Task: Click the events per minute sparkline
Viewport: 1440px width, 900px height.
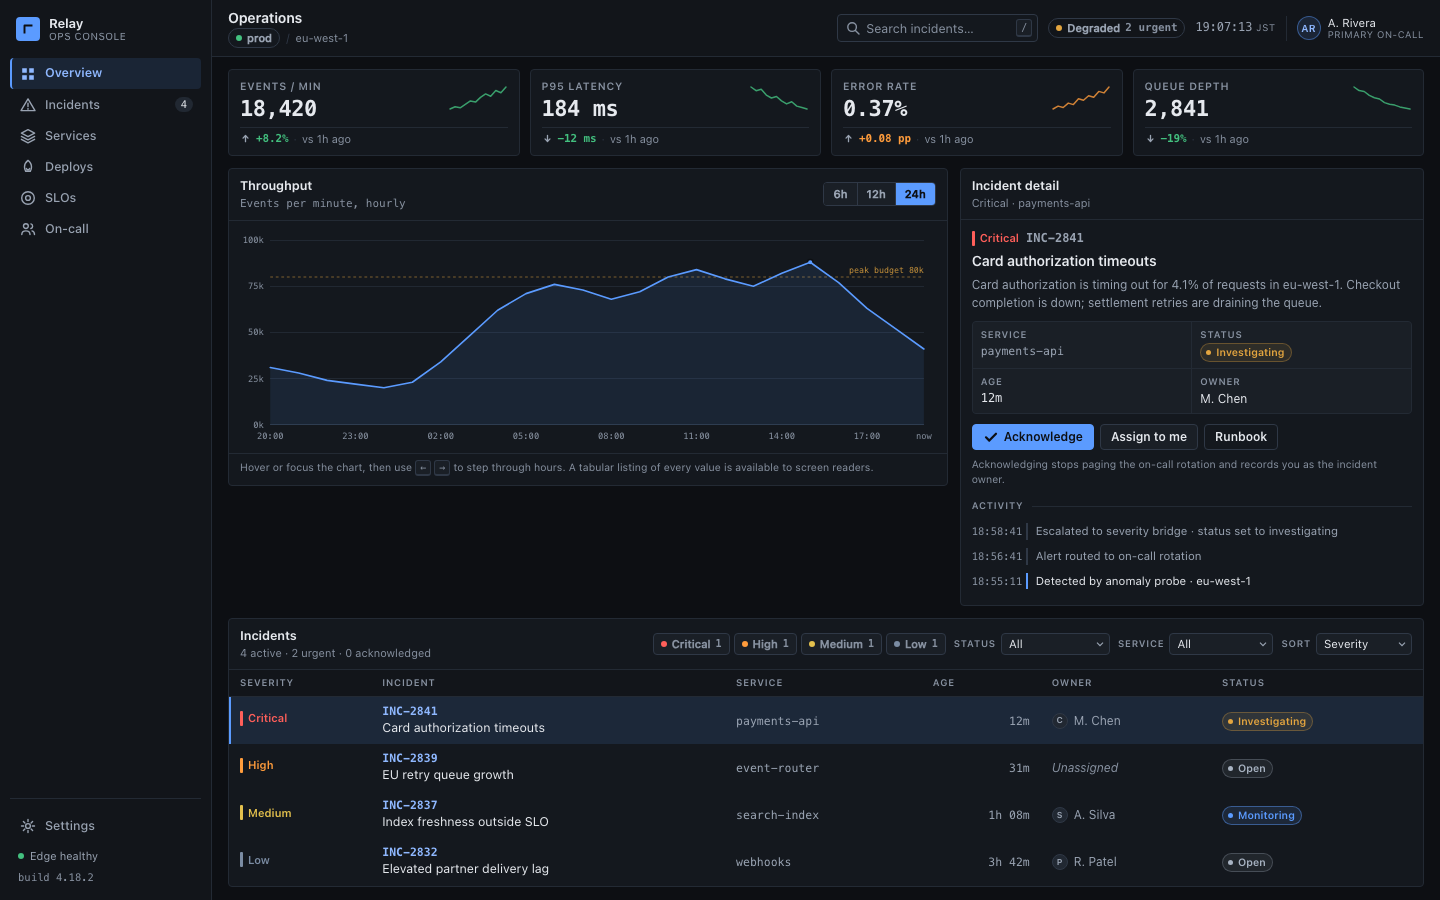Action: 478,98
